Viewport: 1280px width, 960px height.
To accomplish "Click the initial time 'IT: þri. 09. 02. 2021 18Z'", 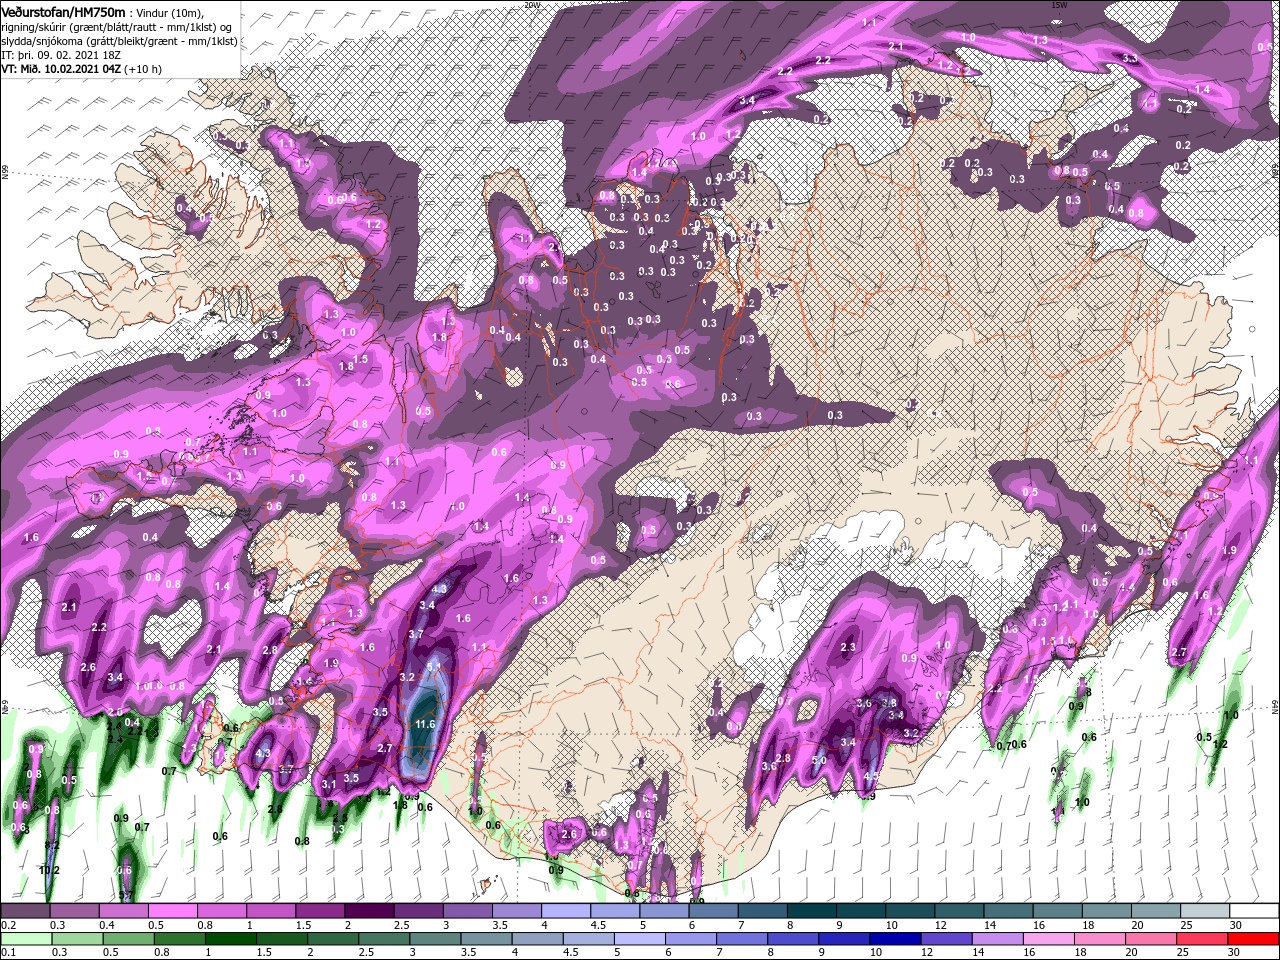I will point(59,55).
